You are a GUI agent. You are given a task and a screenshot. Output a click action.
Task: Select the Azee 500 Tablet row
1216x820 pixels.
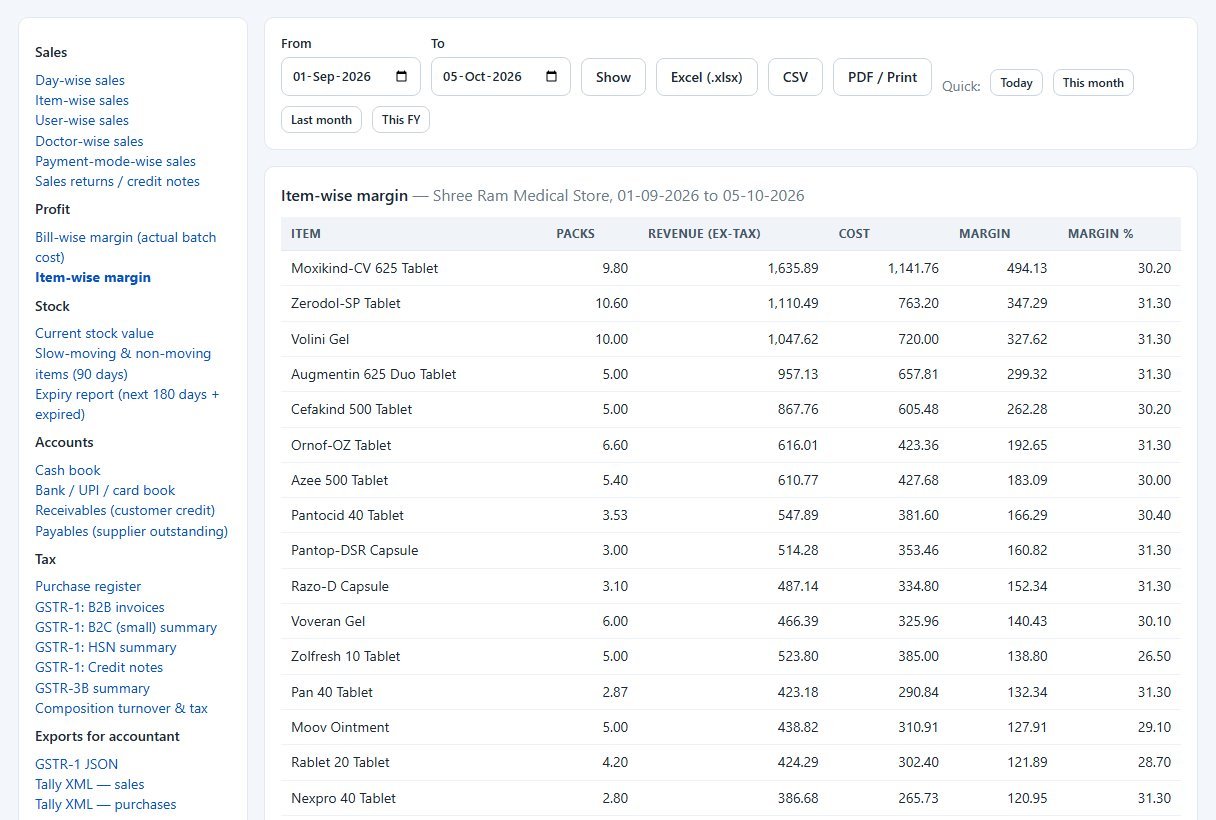(x=731, y=480)
